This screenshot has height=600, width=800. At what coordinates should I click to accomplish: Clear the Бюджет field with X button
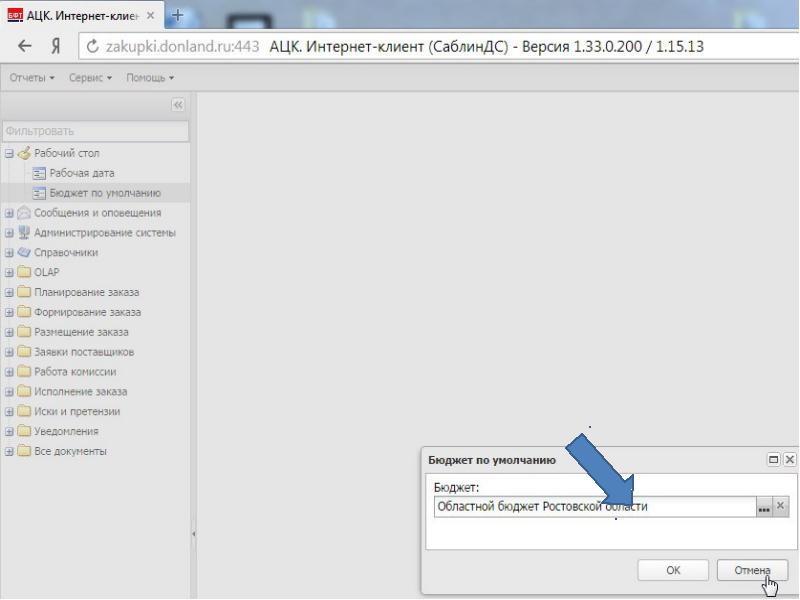780,507
